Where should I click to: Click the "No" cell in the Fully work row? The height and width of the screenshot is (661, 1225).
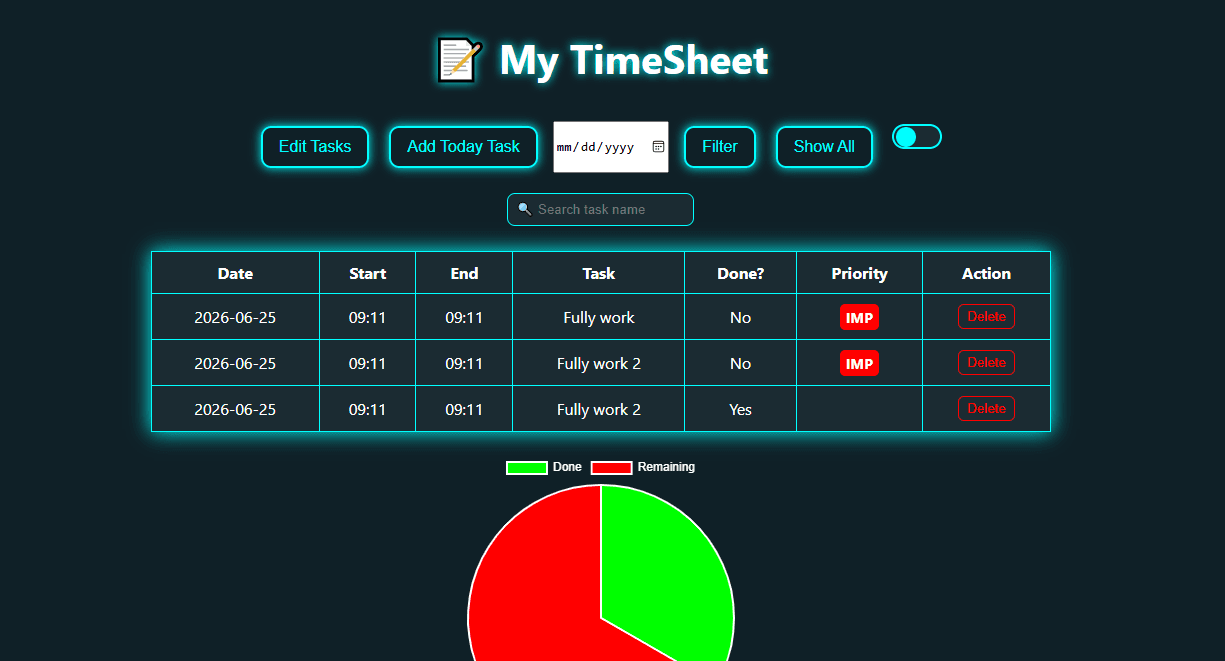[x=740, y=317]
